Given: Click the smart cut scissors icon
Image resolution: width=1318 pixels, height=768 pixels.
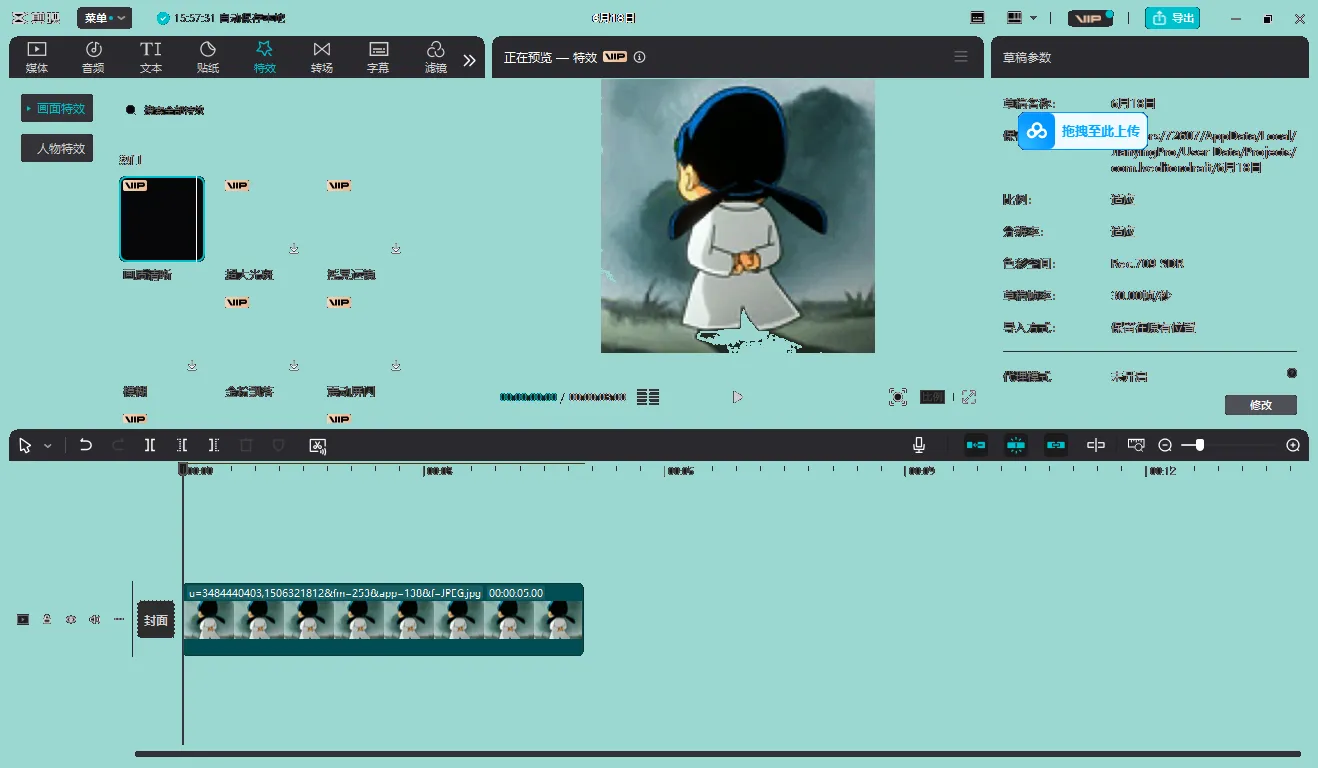Looking at the screenshot, I should point(318,445).
